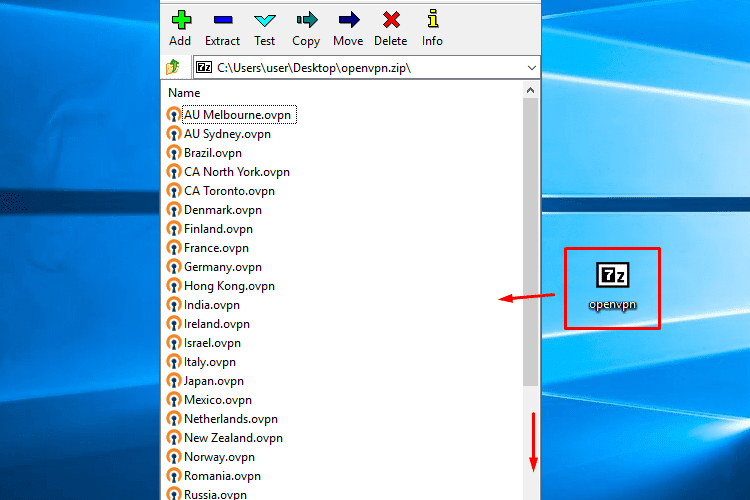The image size is (750, 500).
Task: Click the 7z icon in address bar
Action: point(204,67)
